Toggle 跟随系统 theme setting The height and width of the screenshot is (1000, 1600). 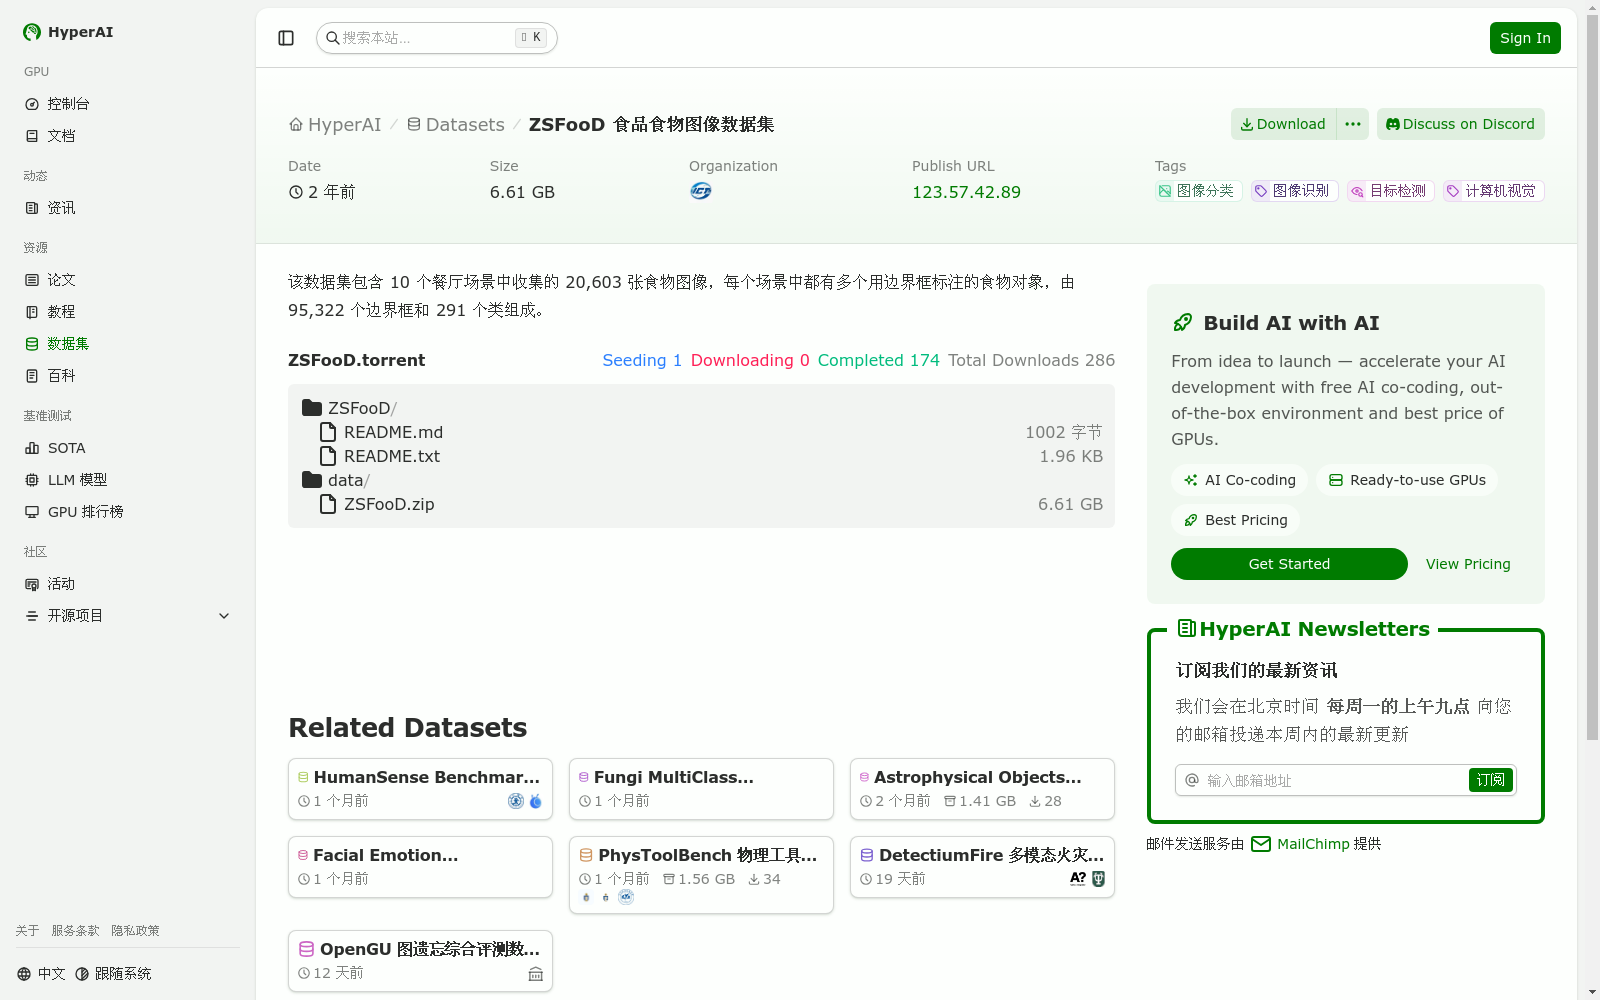click(x=113, y=974)
